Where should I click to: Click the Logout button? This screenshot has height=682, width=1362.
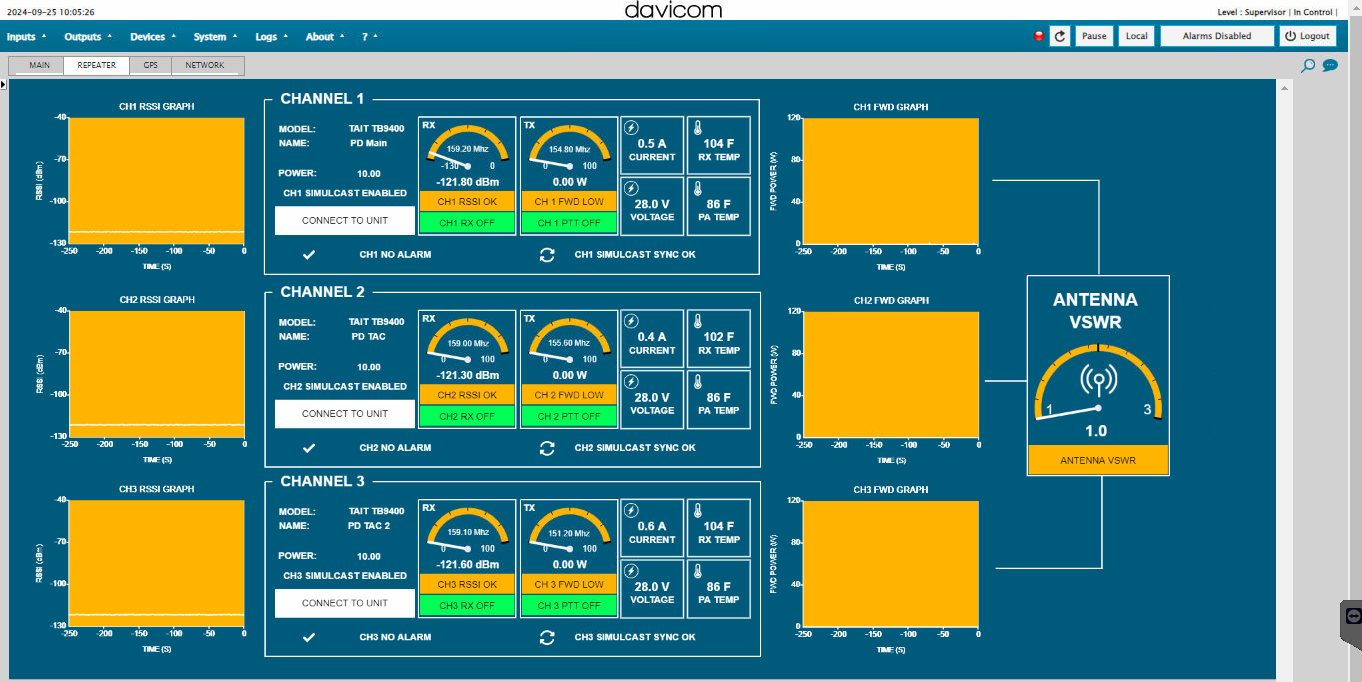pyautogui.click(x=1308, y=36)
